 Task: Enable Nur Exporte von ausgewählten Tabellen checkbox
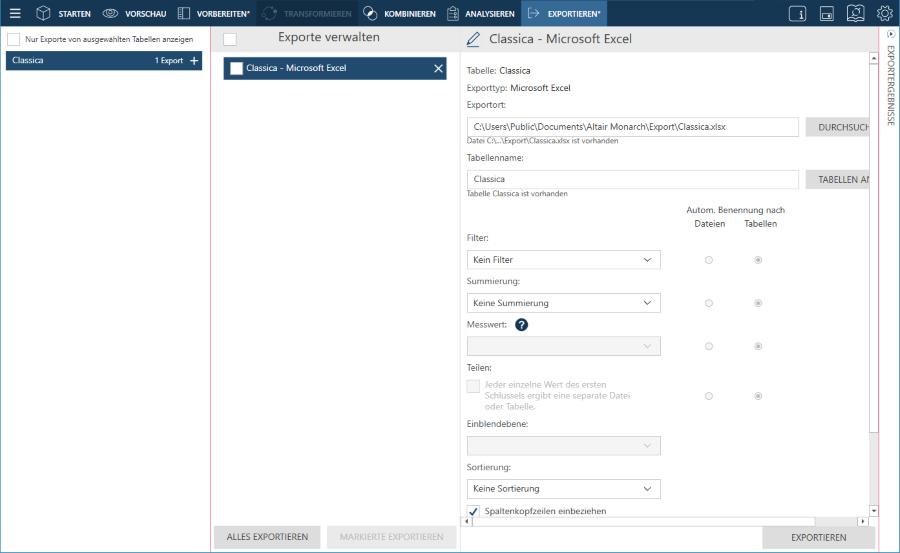pos(14,39)
